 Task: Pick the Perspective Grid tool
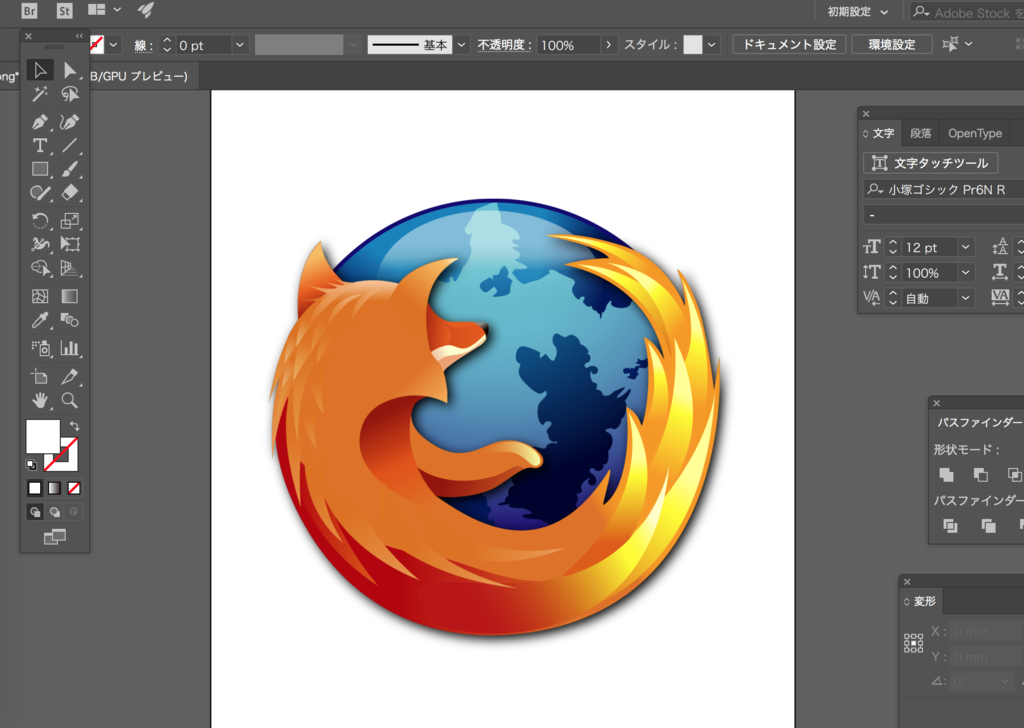point(70,268)
